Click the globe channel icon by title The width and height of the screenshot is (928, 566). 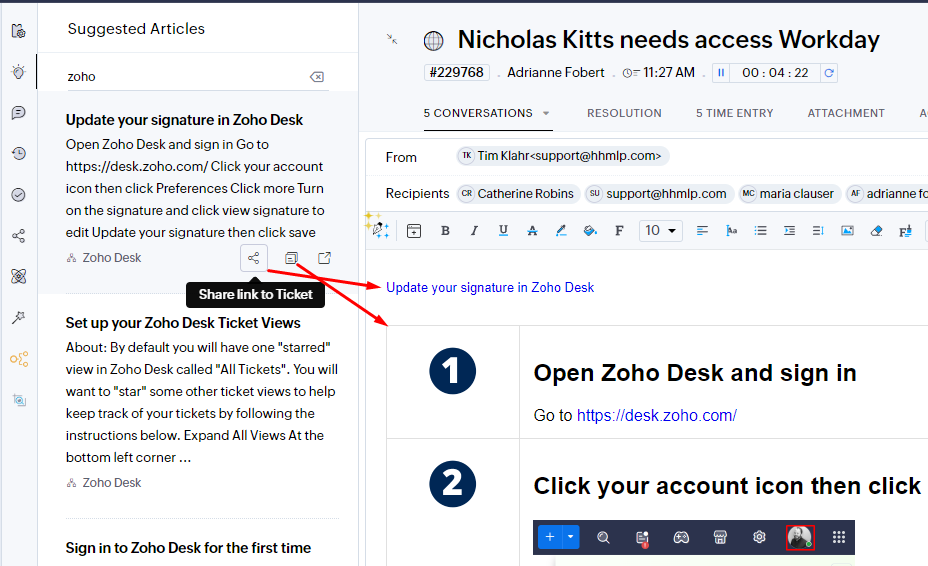point(434,41)
